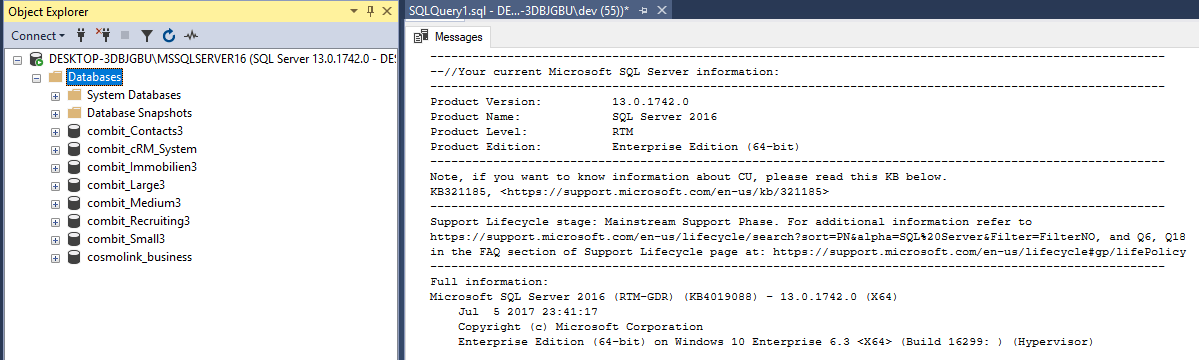
Task: Click the Stop square toolbar icon
Action: pyautogui.click(x=125, y=36)
